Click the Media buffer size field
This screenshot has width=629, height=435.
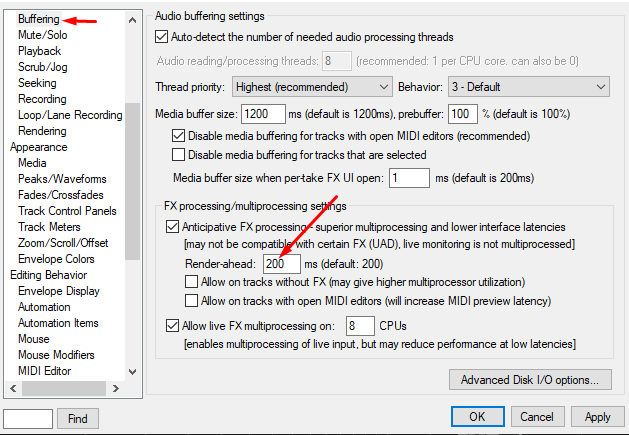(x=264, y=113)
